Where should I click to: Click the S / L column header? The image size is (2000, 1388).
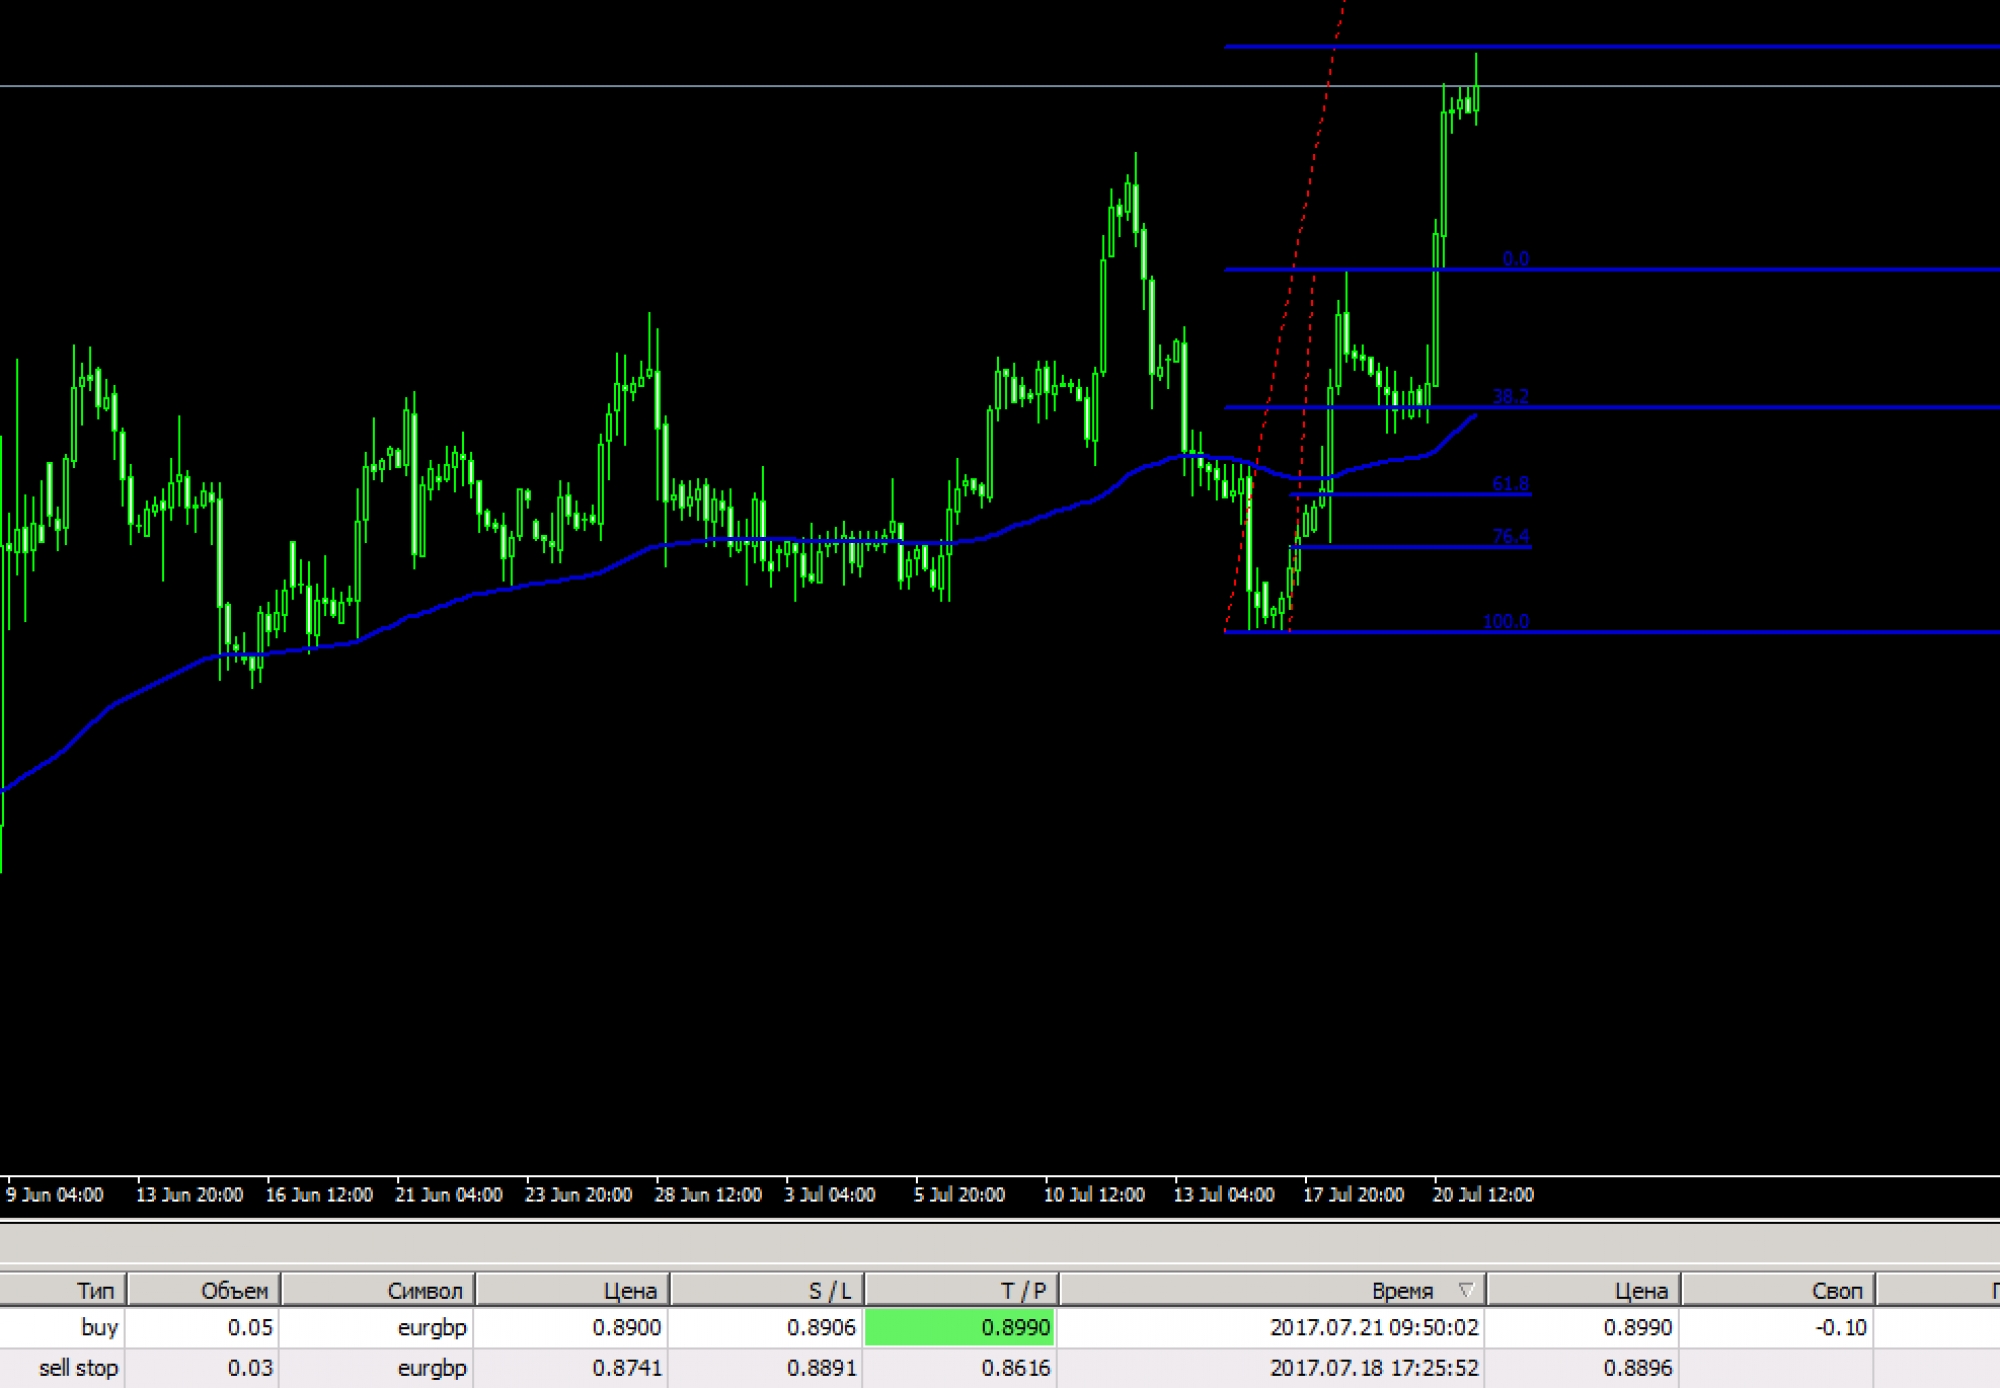tap(829, 1290)
